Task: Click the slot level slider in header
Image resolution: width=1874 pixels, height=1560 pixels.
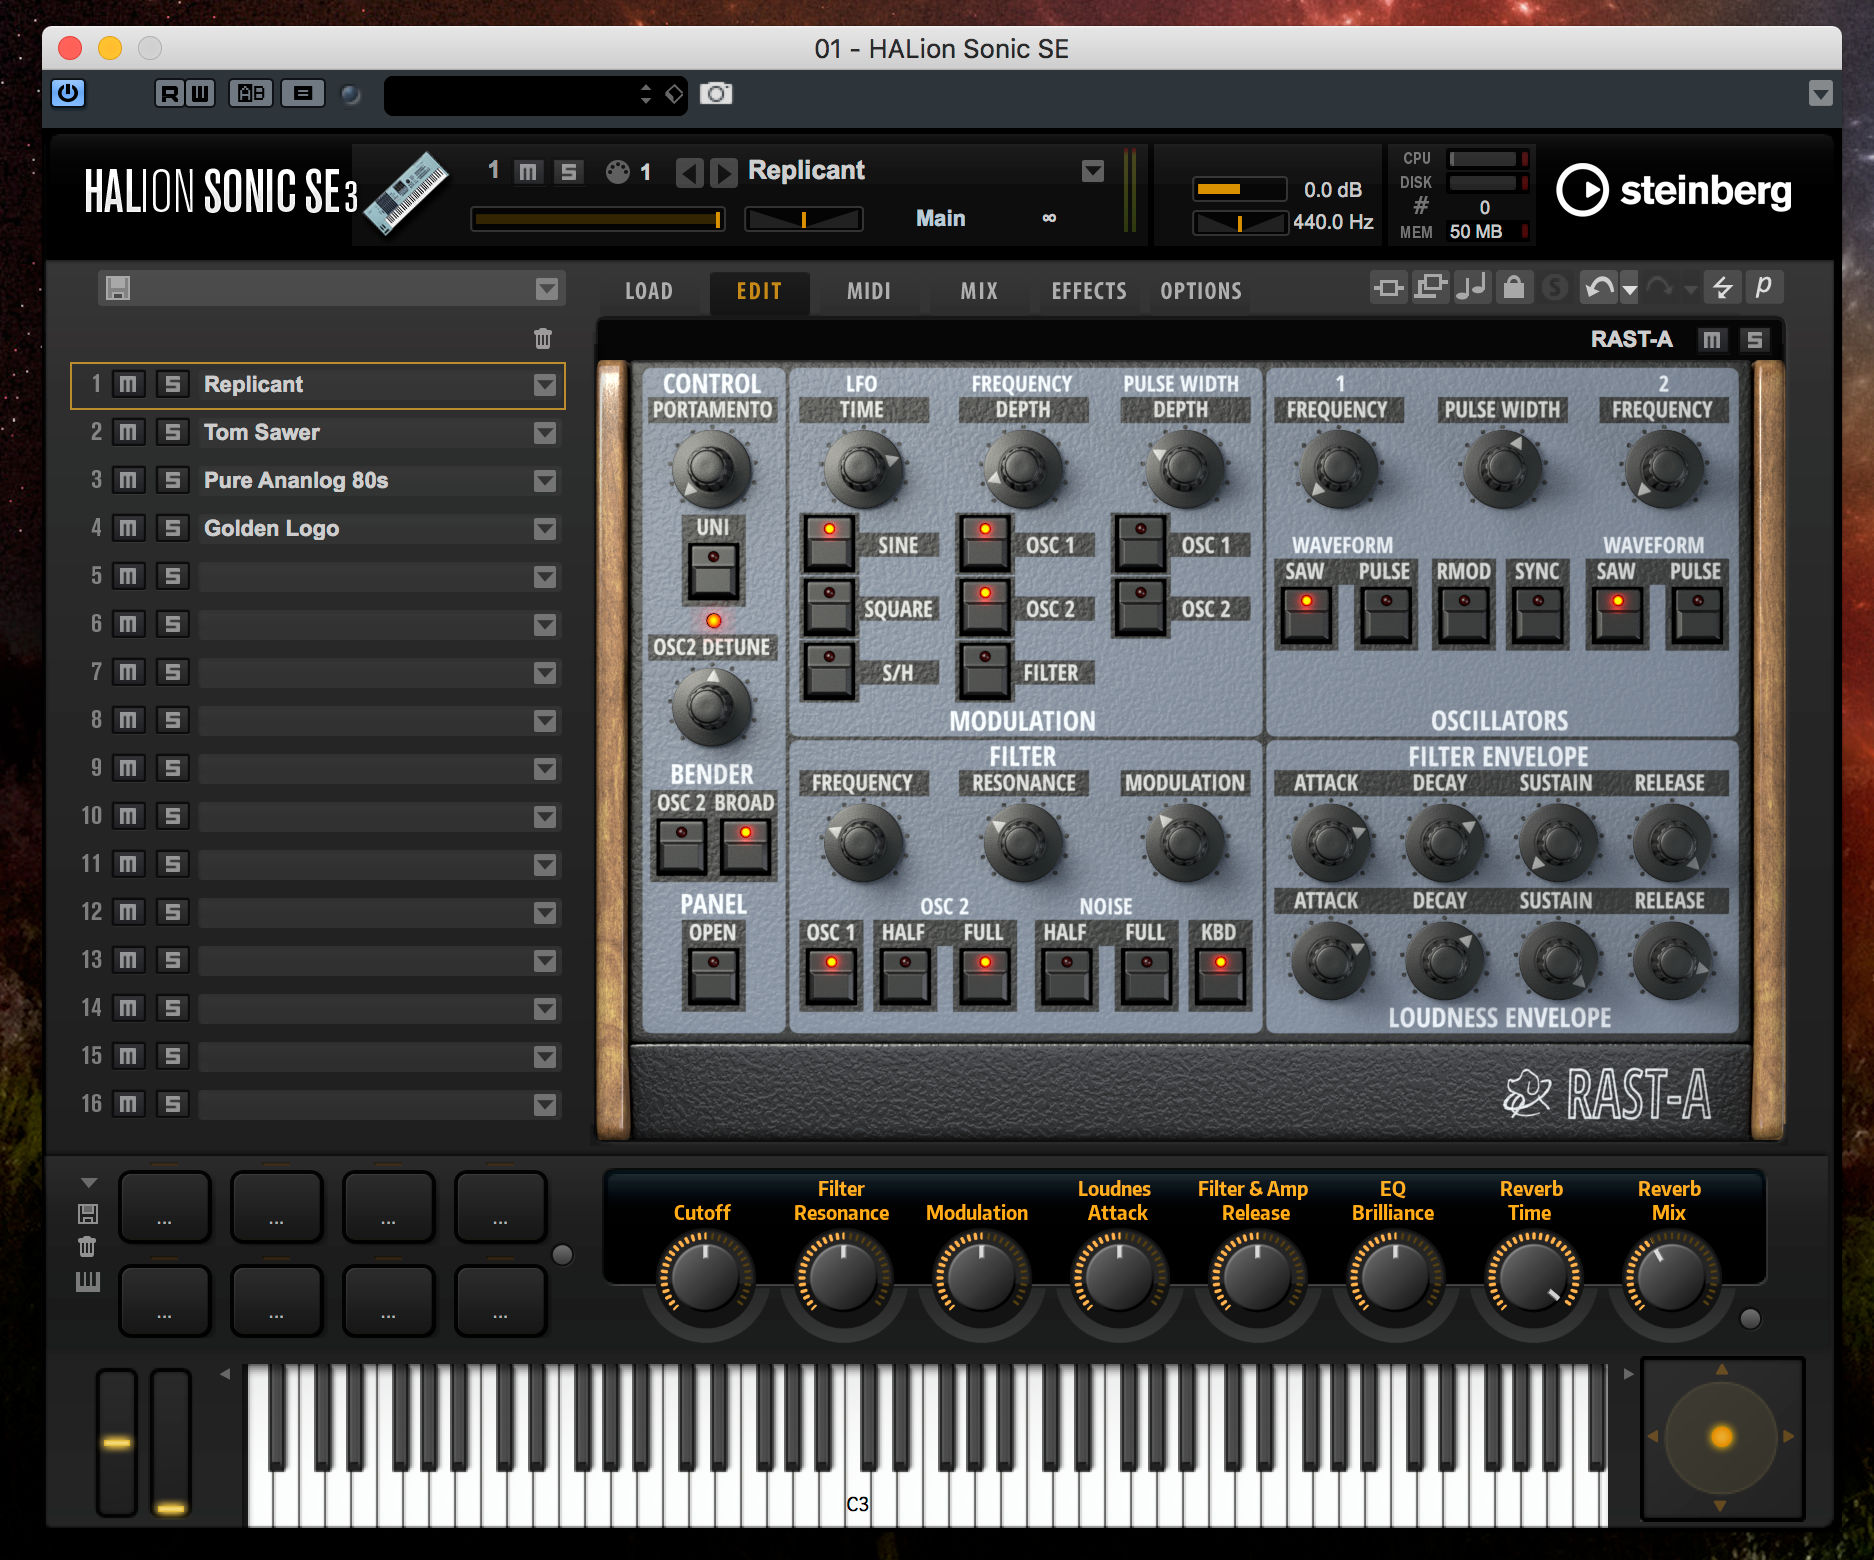Action: pyautogui.click(x=598, y=219)
